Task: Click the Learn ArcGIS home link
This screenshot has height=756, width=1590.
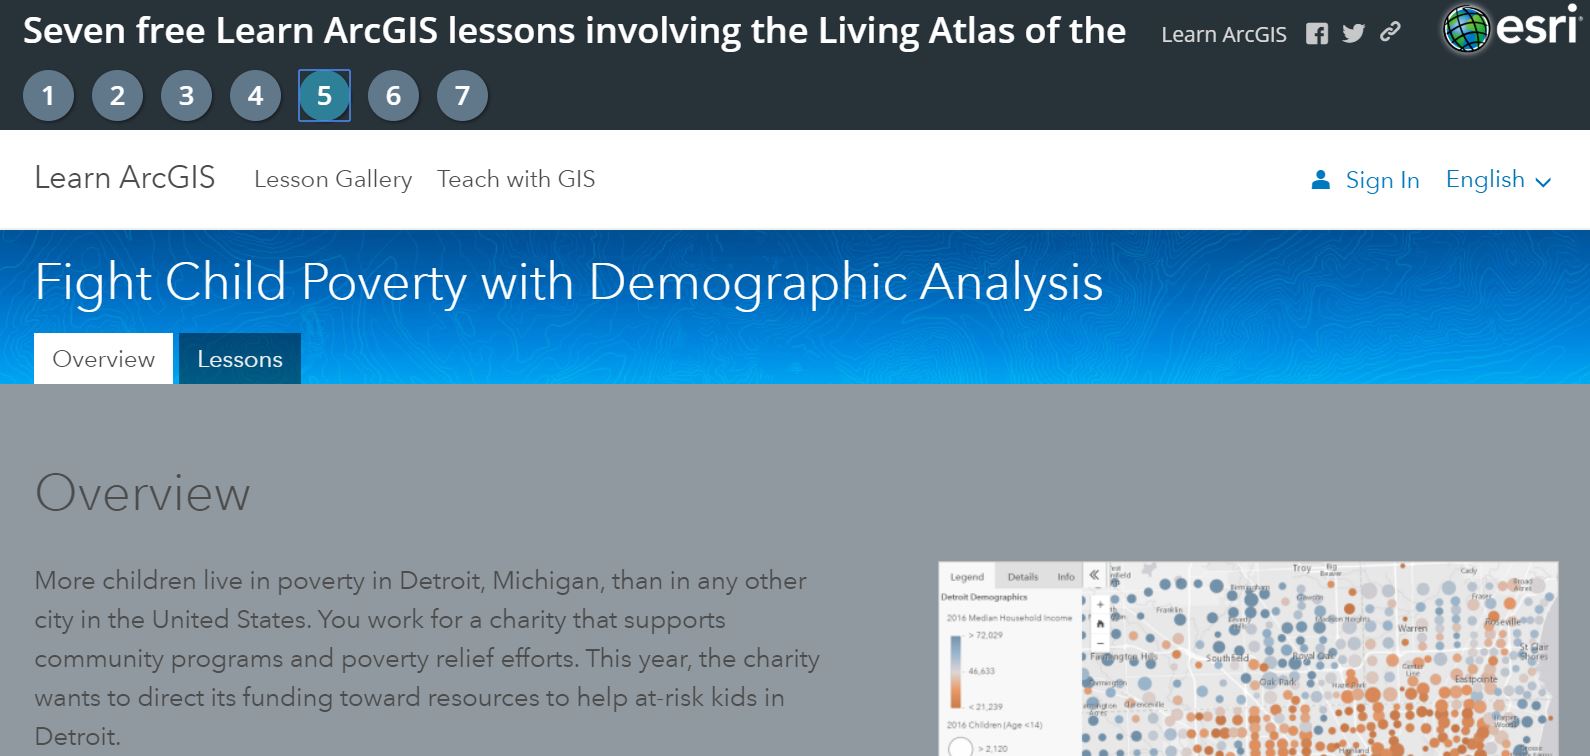Action: coord(125,178)
